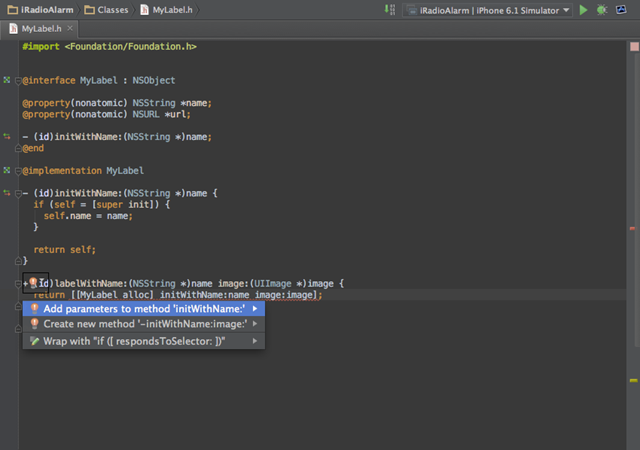The width and height of the screenshot is (640, 450).
Task: Click the error status indicator atop the scrollbar
Action: (x=634, y=47)
